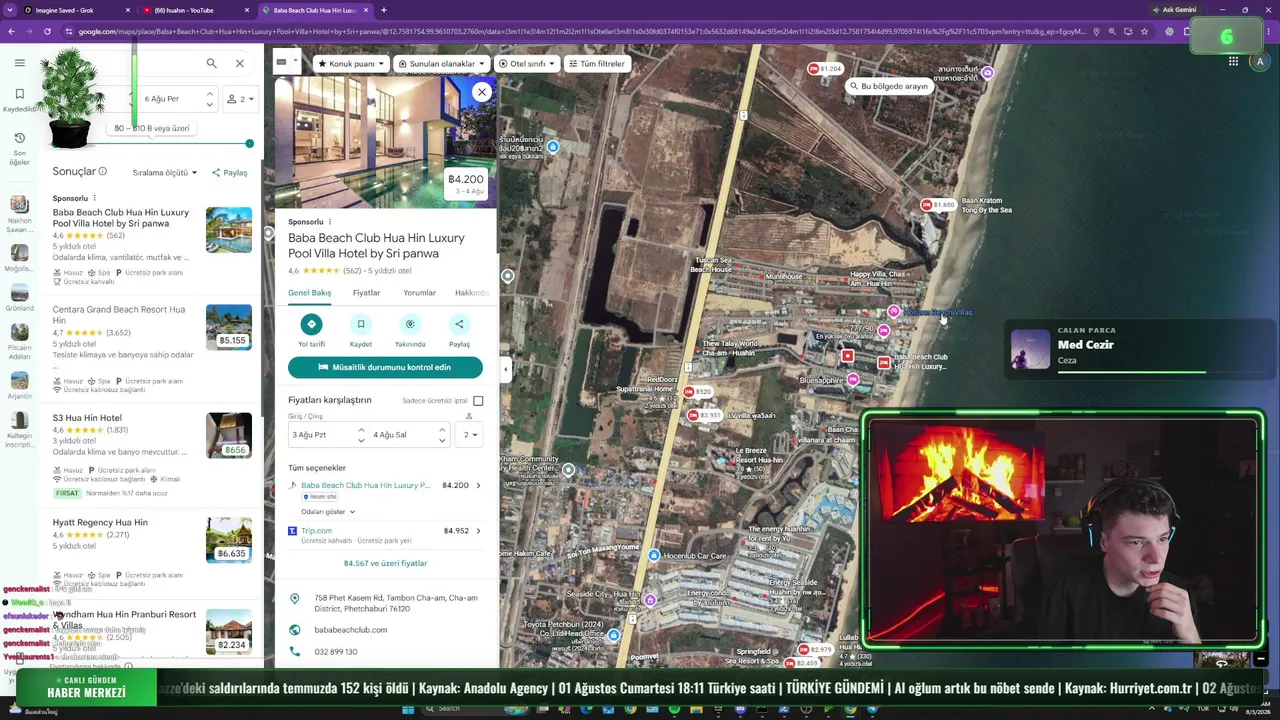Click the address pin icon
This screenshot has width=1280, height=720.
295,599
